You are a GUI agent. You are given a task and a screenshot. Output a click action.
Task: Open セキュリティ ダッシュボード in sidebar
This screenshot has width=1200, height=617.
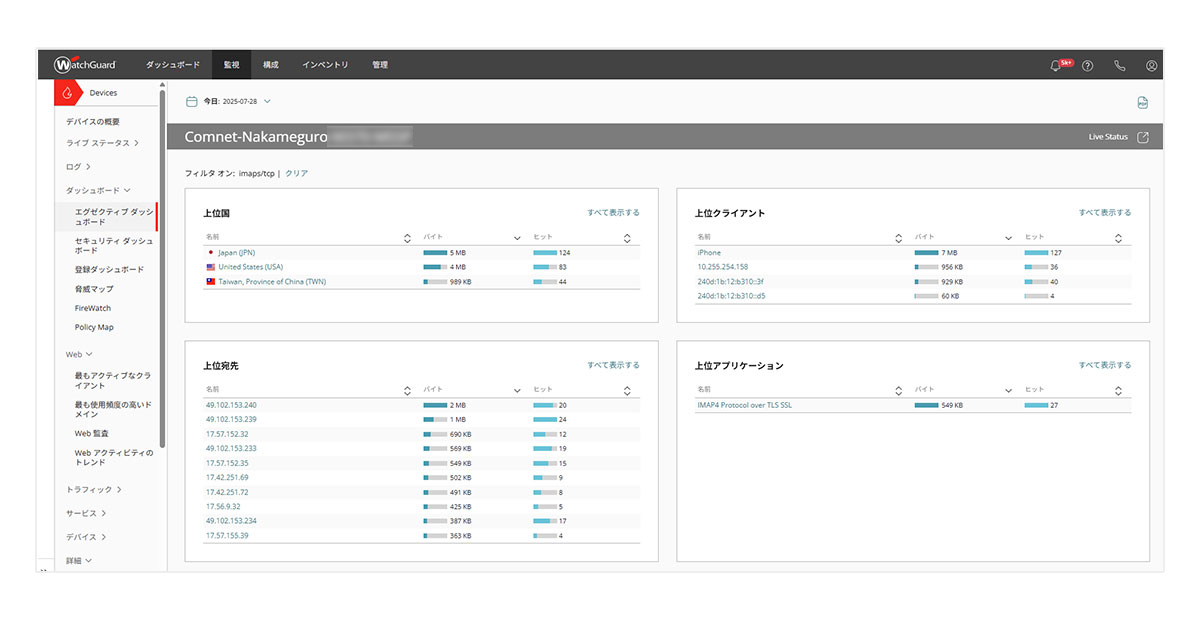pos(114,246)
